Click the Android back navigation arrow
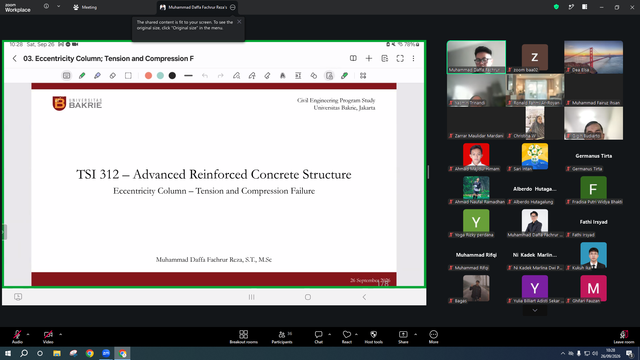This screenshot has width=640, height=360. tap(364, 297)
